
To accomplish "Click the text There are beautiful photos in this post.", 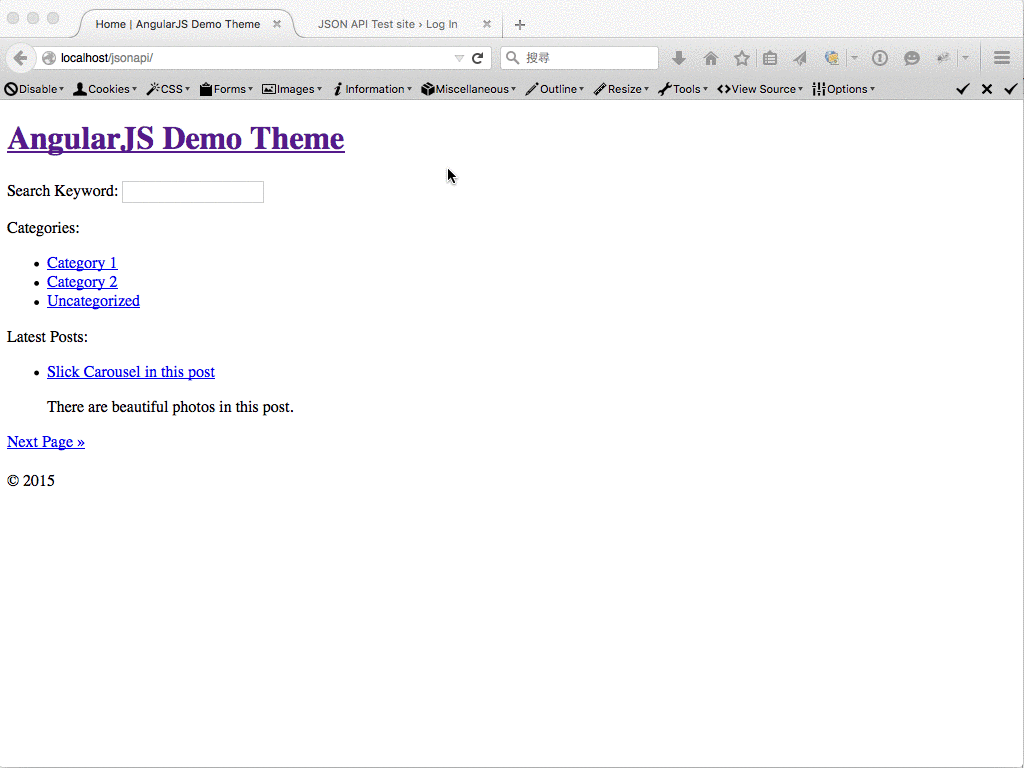I will (170, 407).
